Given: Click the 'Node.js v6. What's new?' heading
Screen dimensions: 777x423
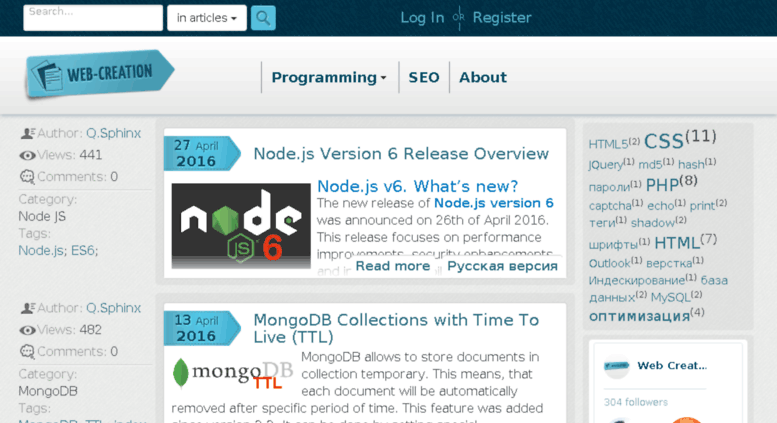Looking at the screenshot, I should click(417, 186).
